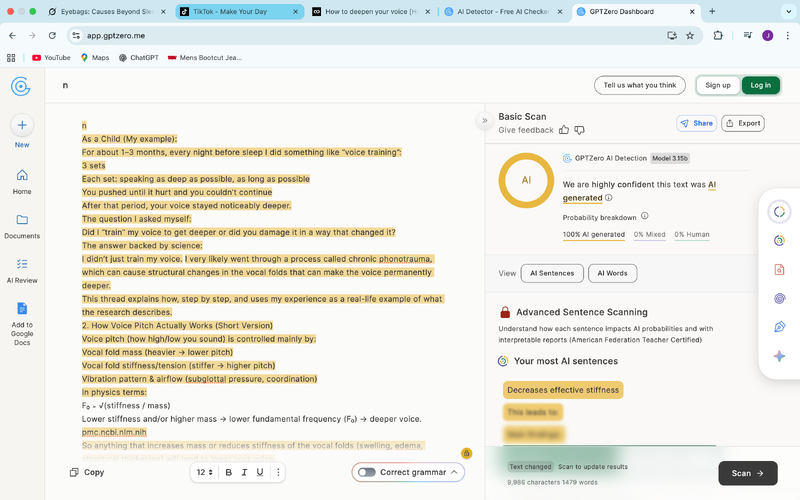Click the New plus icon
The width and height of the screenshot is (800, 500).
(22, 126)
